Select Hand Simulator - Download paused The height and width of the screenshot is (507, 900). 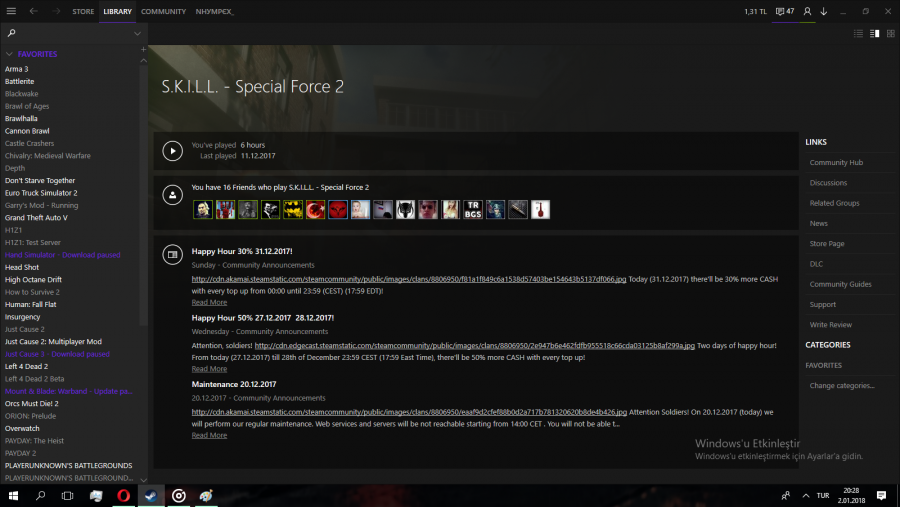point(63,255)
